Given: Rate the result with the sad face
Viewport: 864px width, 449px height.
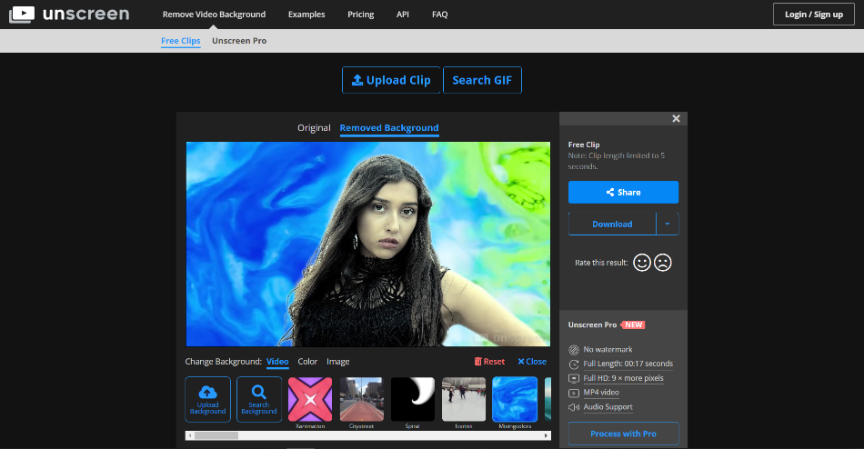Looking at the screenshot, I should [662, 262].
